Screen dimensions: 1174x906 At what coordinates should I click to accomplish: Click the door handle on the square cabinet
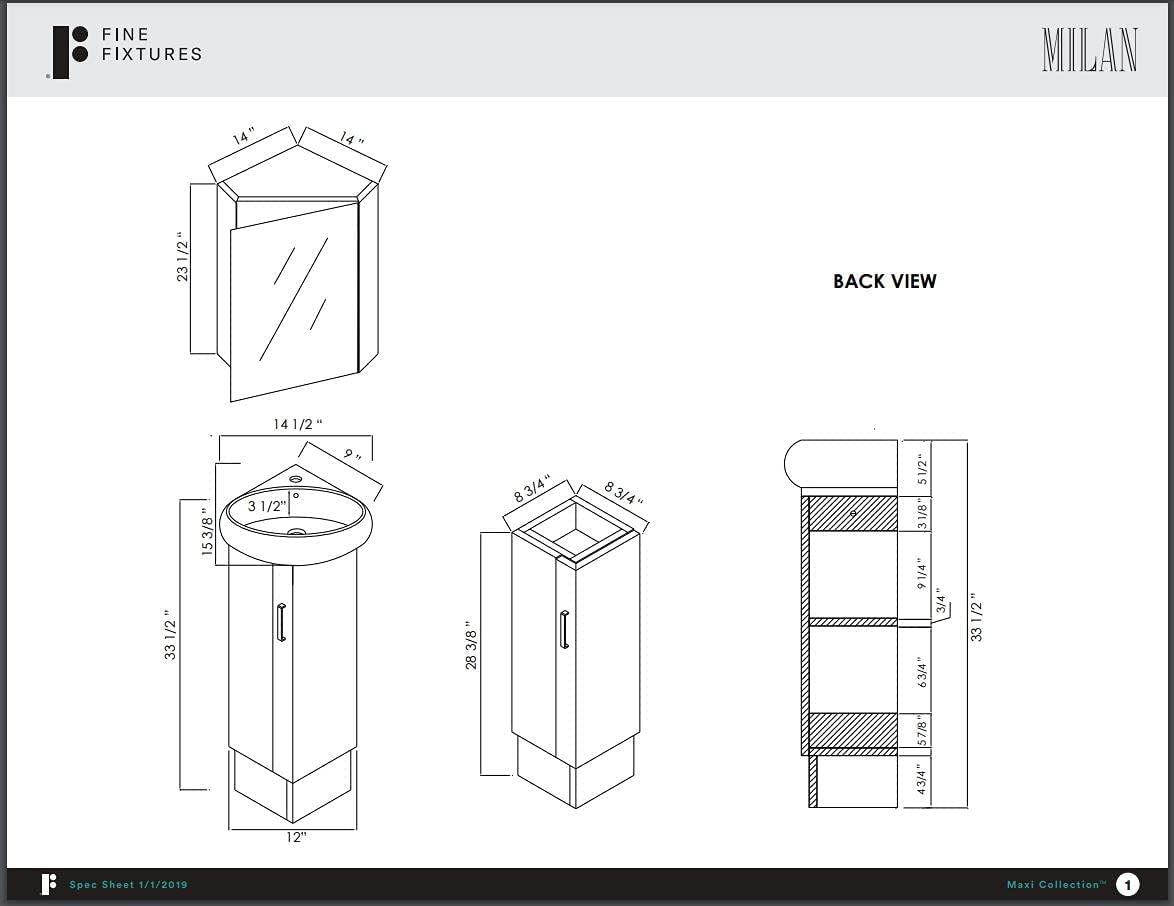[x=564, y=630]
